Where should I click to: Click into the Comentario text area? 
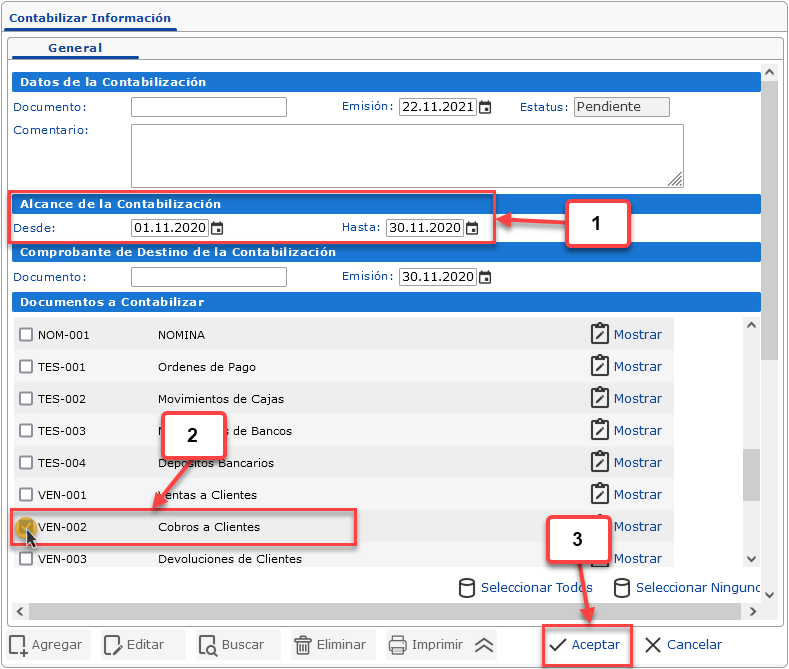click(406, 155)
